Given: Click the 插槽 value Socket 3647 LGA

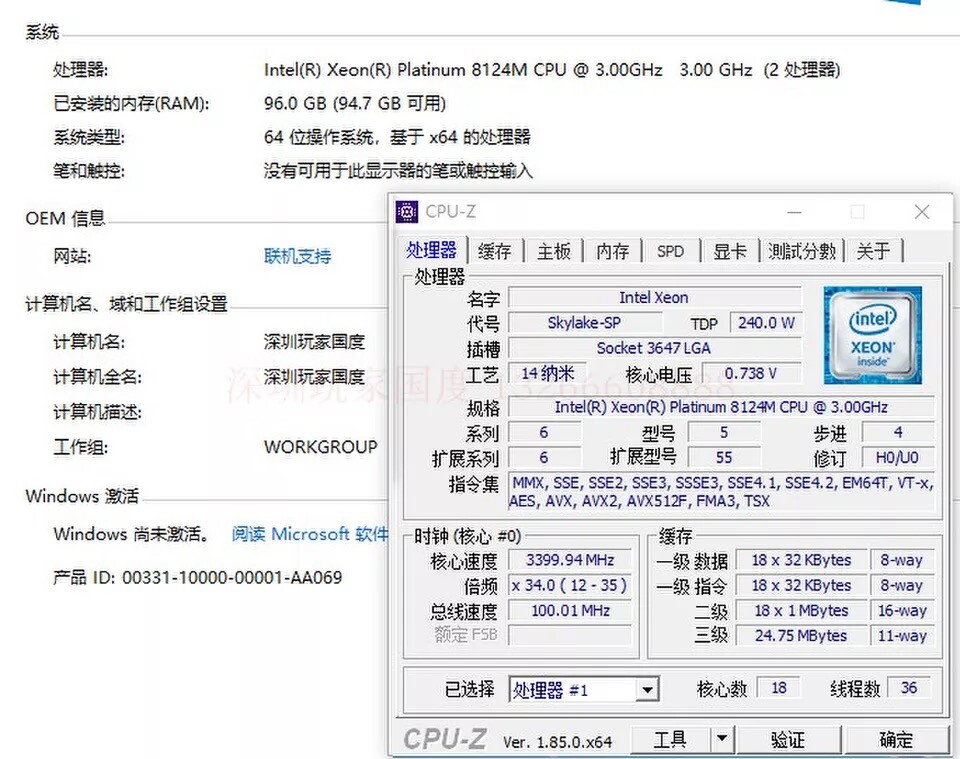Looking at the screenshot, I should [x=654, y=348].
